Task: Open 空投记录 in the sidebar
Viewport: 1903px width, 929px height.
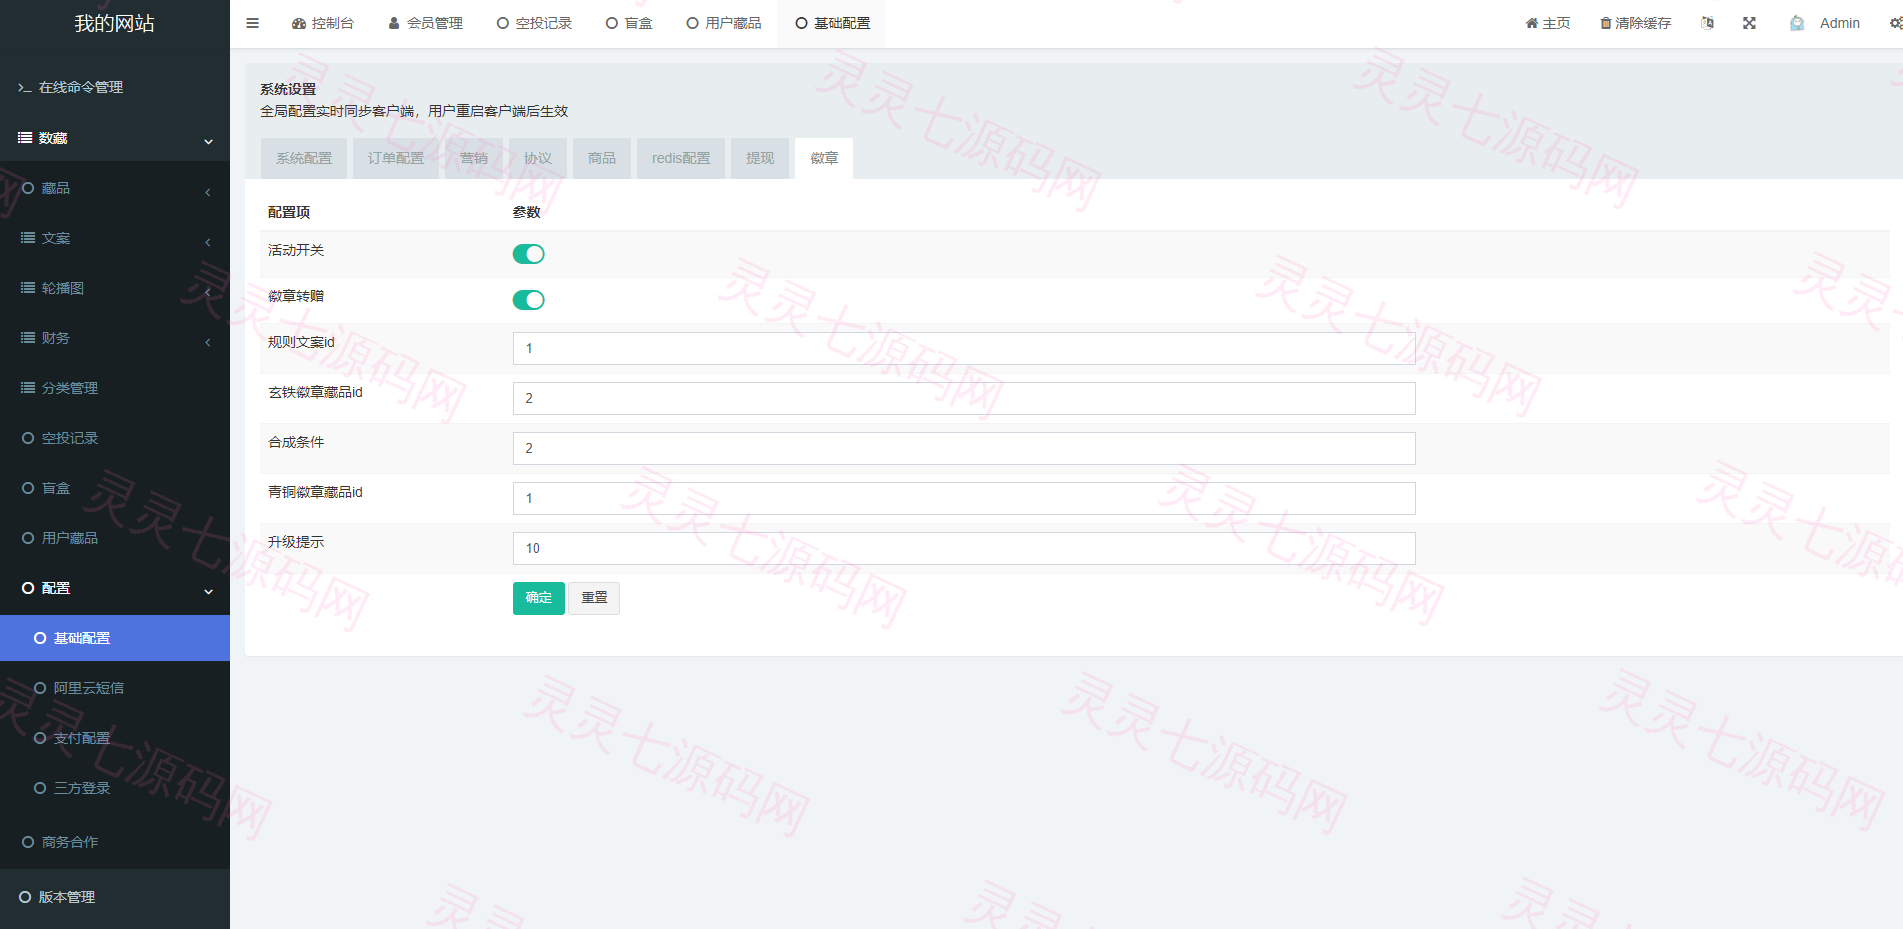Action: [x=115, y=438]
